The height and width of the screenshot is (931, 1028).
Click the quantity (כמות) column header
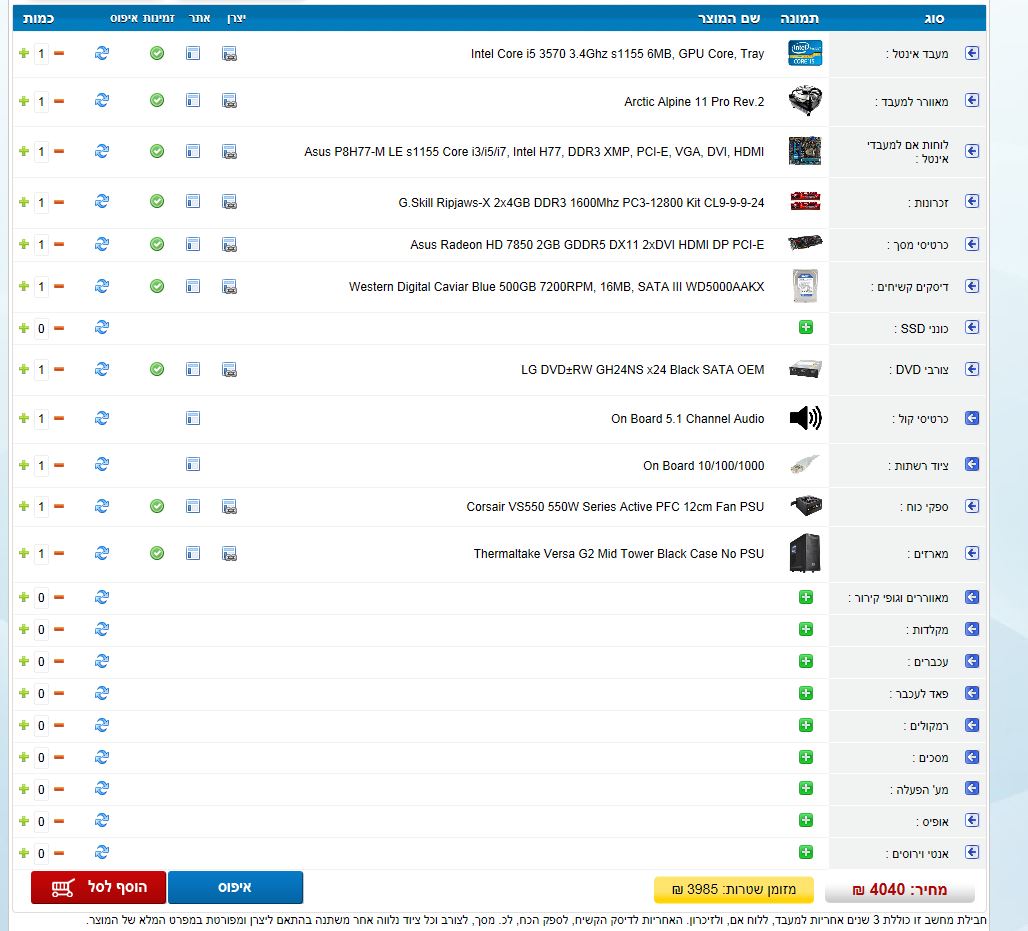point(38,18)
